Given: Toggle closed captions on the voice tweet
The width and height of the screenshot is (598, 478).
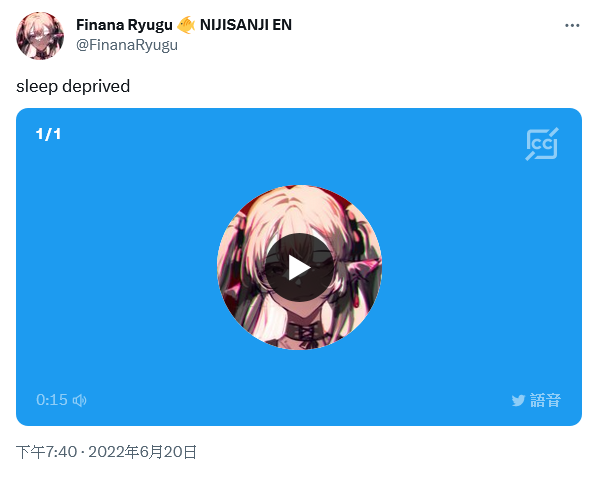Looking at the screenshot, I should click(542, 144).
